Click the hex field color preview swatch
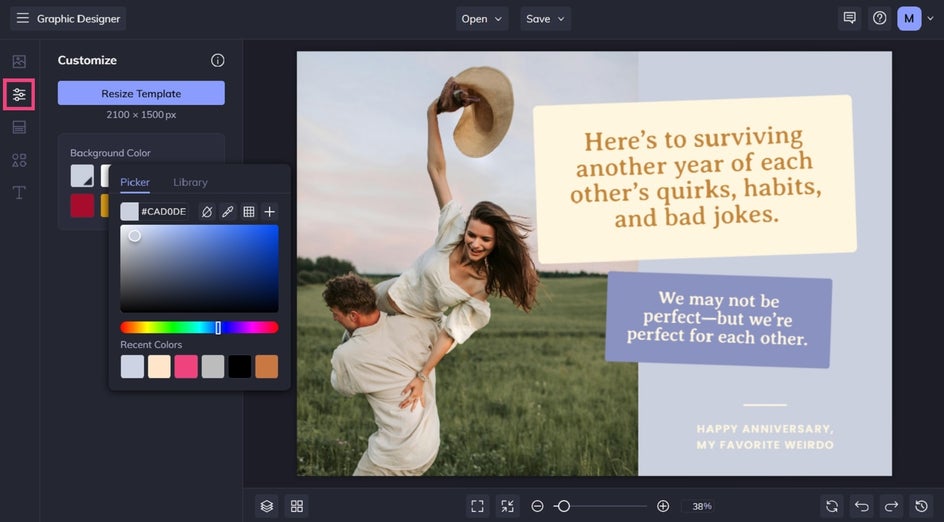 click(x=129, y=212)
